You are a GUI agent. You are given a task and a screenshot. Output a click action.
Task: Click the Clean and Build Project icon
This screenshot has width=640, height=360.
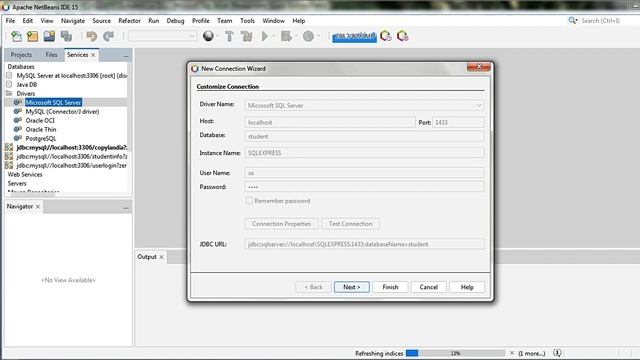click(x=246, y=36)
